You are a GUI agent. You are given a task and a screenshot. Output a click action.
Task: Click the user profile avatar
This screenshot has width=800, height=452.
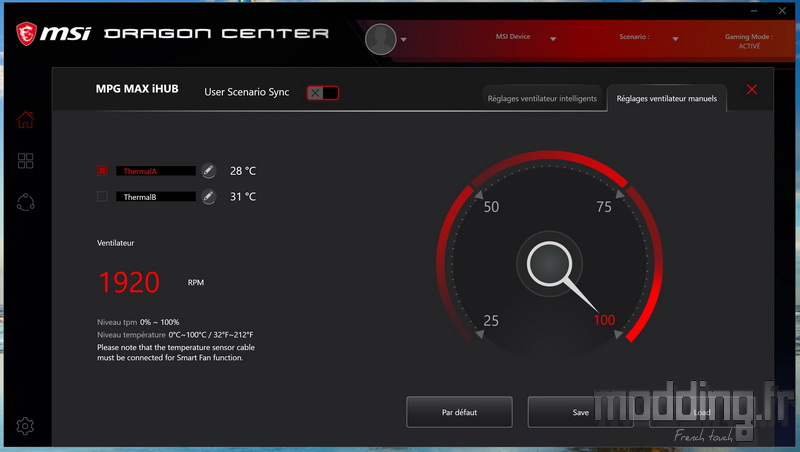pos(381,39)
